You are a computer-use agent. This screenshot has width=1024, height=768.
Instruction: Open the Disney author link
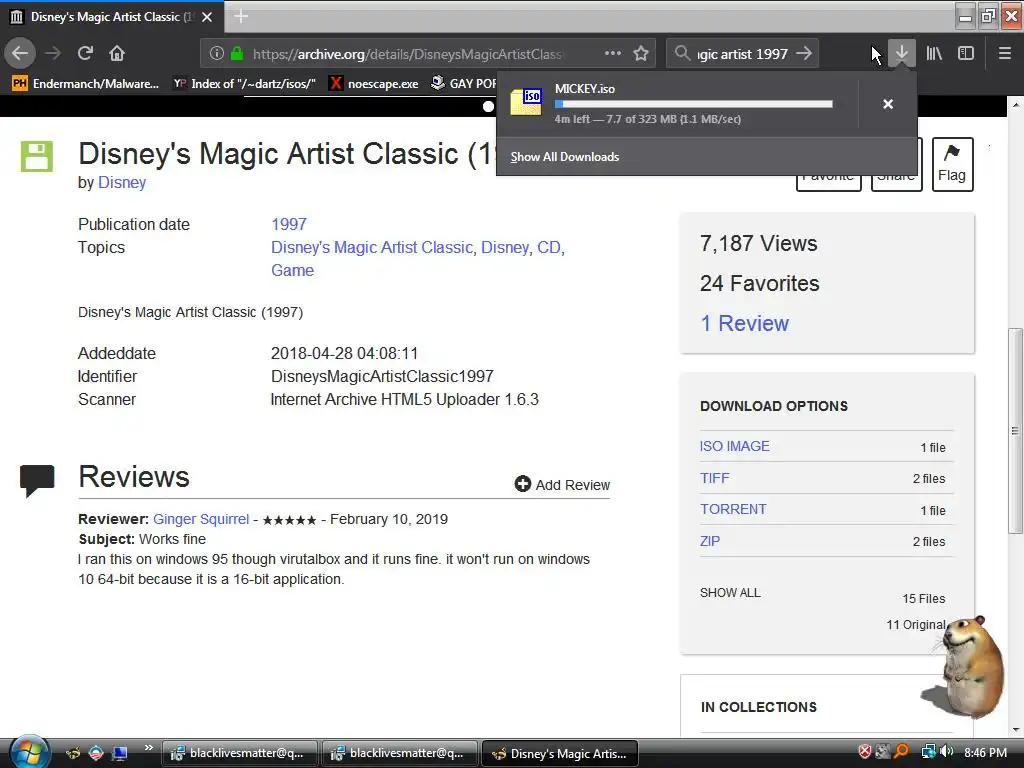[x=122, y=183]
